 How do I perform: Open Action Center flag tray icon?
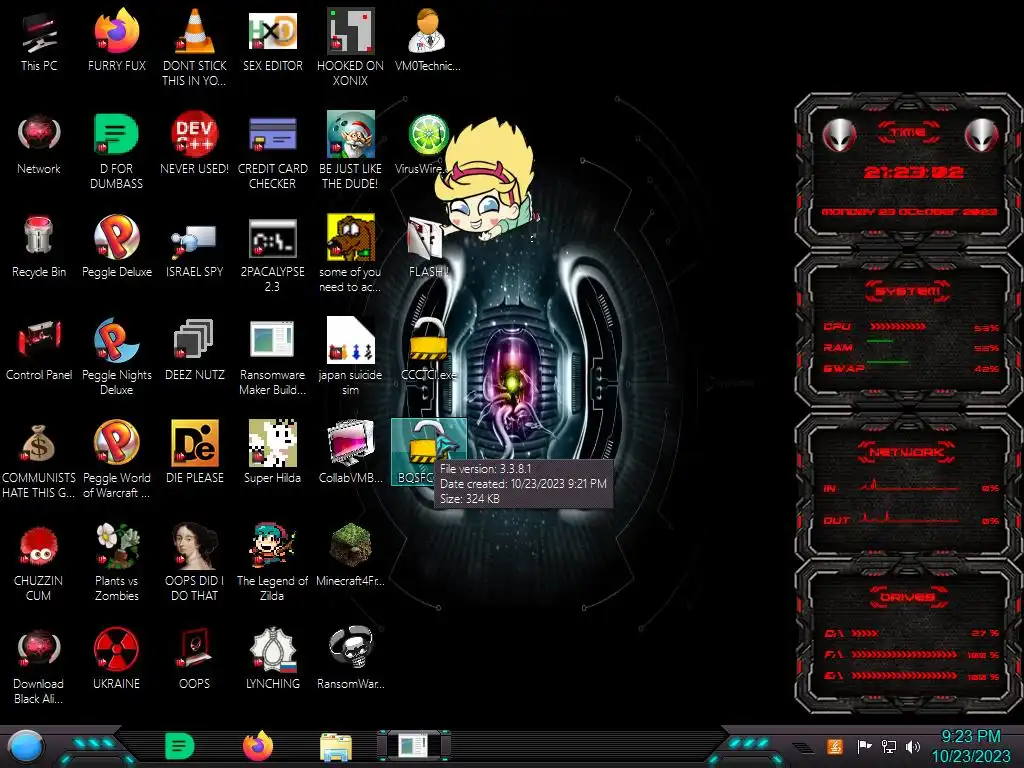pyautogui.click(x=864, y=746)
